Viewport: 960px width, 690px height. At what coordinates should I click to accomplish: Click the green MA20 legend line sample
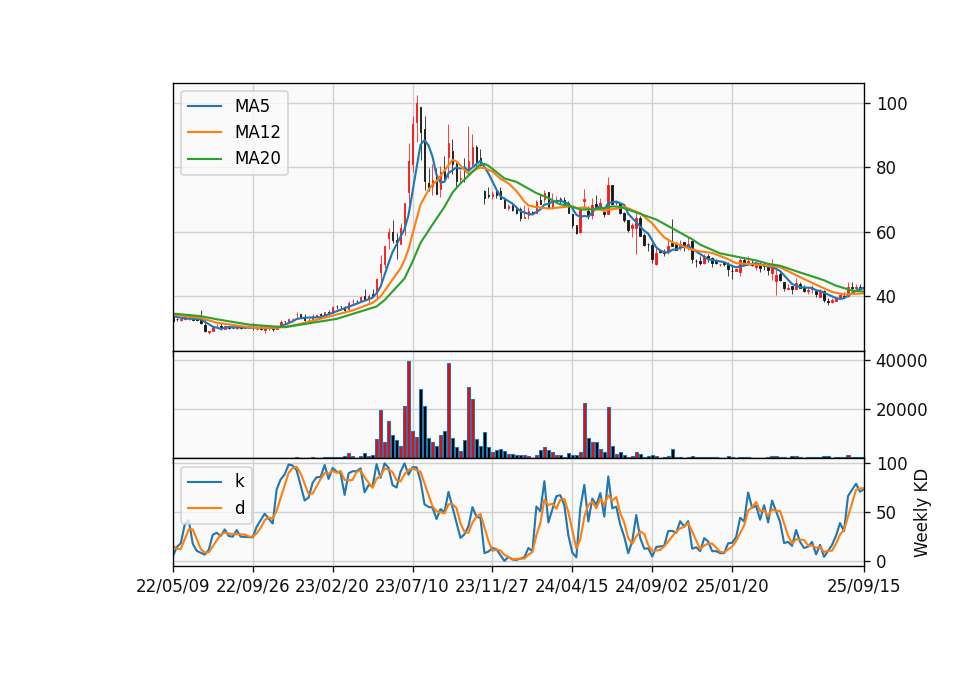204,159
